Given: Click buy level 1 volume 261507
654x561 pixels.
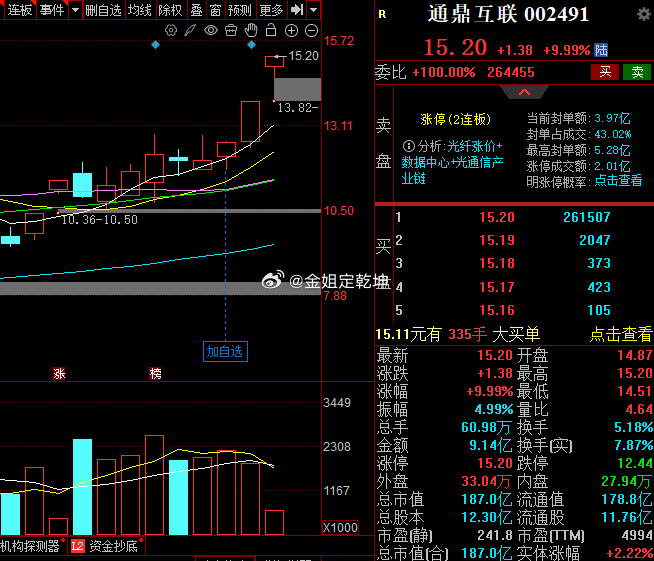Looking at the screenshot, I should pos(587,217).
